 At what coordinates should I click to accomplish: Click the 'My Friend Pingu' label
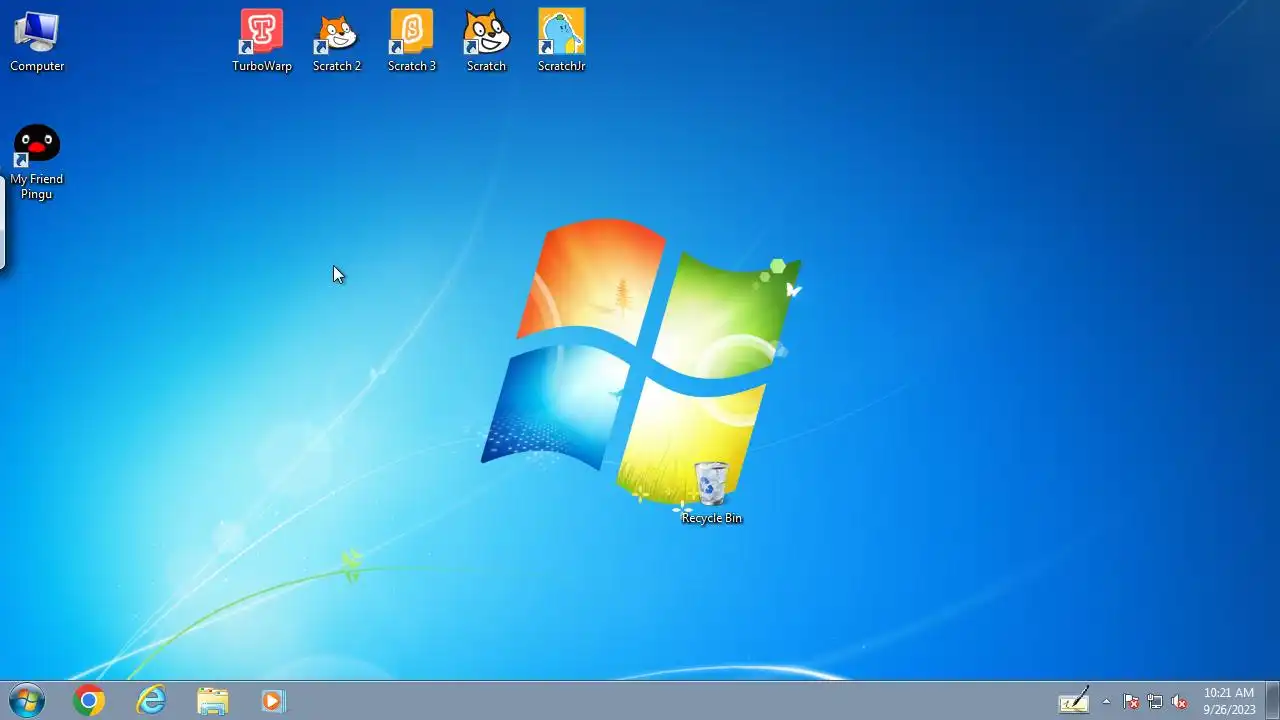click(x=37, y=187)
